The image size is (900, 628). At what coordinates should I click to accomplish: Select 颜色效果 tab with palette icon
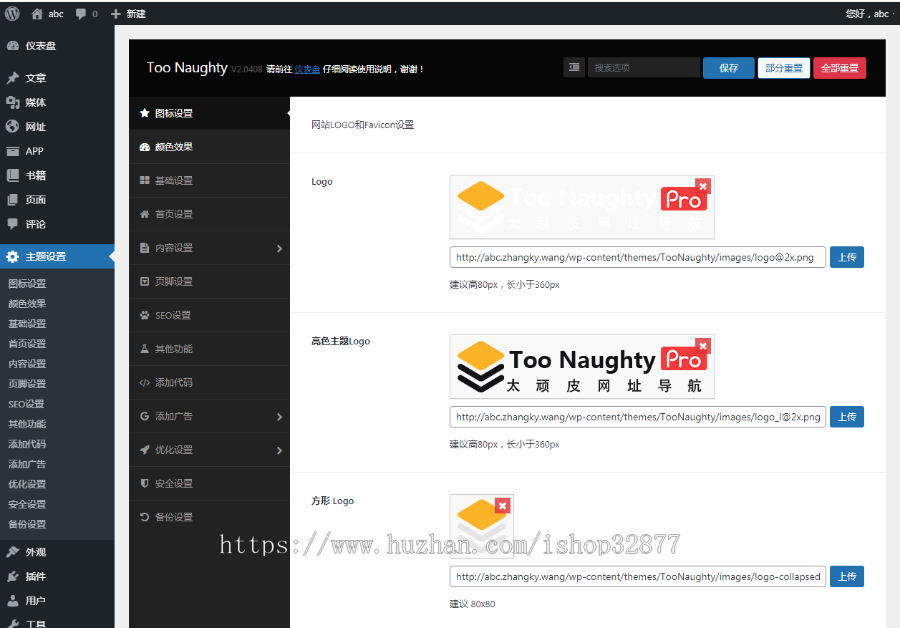coord(210,147)
